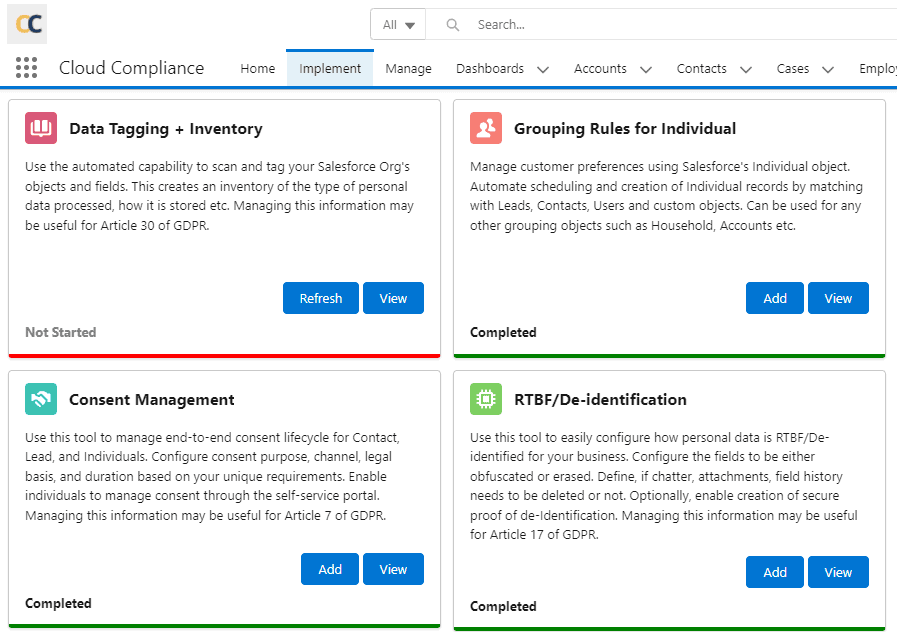Expand the Contacts tab chevron
Screen dimensions: 897x632
[x=746, y=70]
